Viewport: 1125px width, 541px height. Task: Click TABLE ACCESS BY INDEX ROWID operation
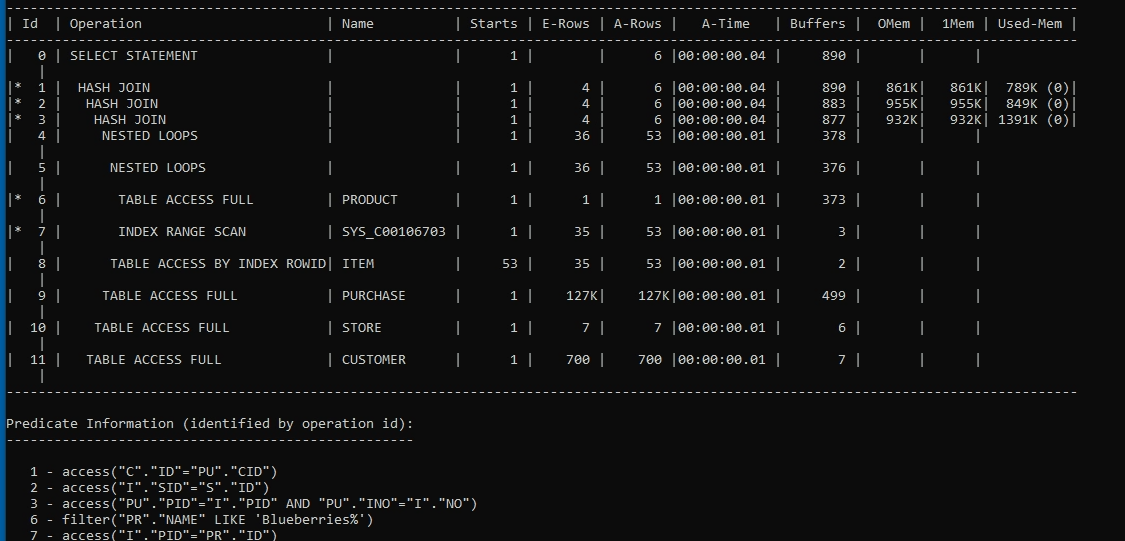pyautogui.click(x=218, y=263)
